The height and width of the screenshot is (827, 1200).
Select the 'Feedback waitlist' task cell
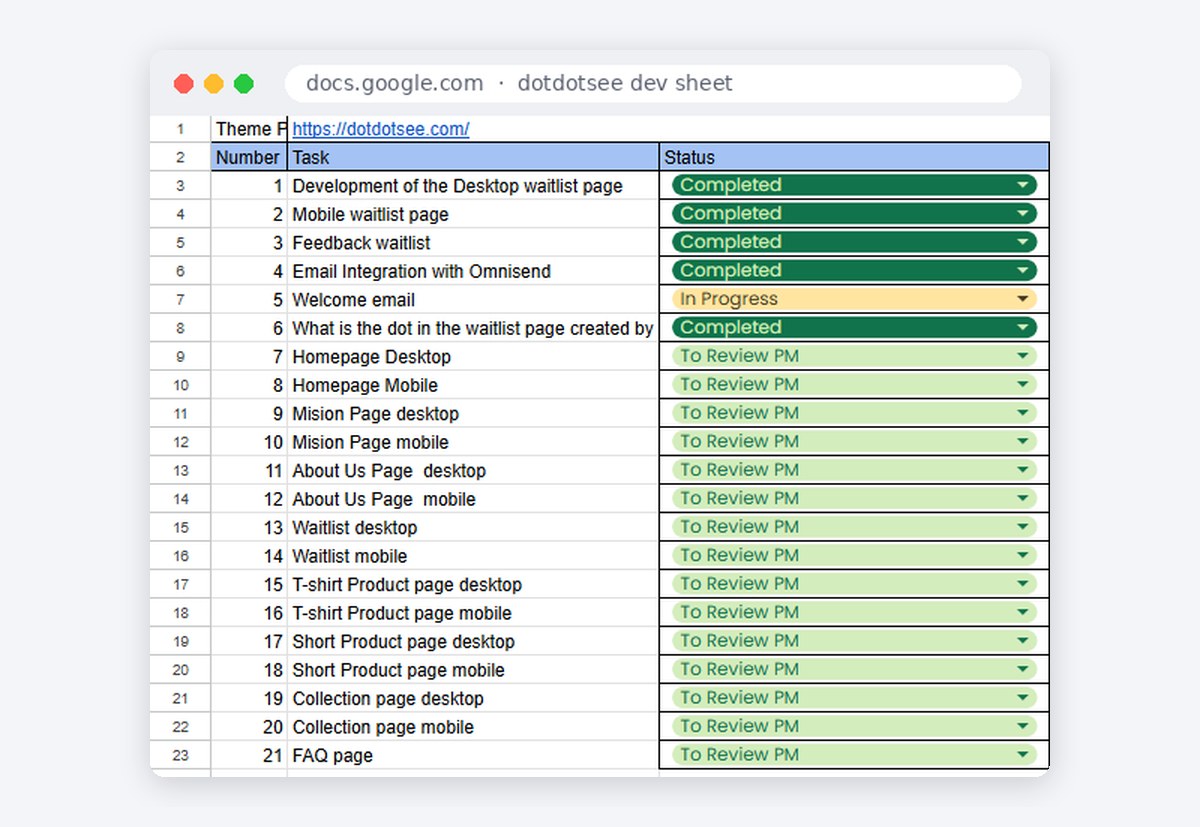point(473,243)
